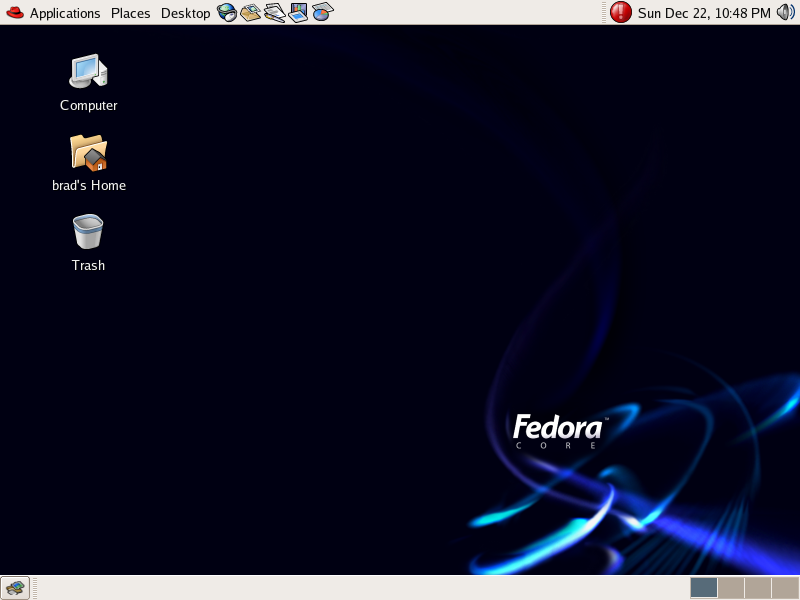Screen dimensions: 800x600
Task: Click the red update alert icon
Action: pyautogui.click(x=620, y=12)
